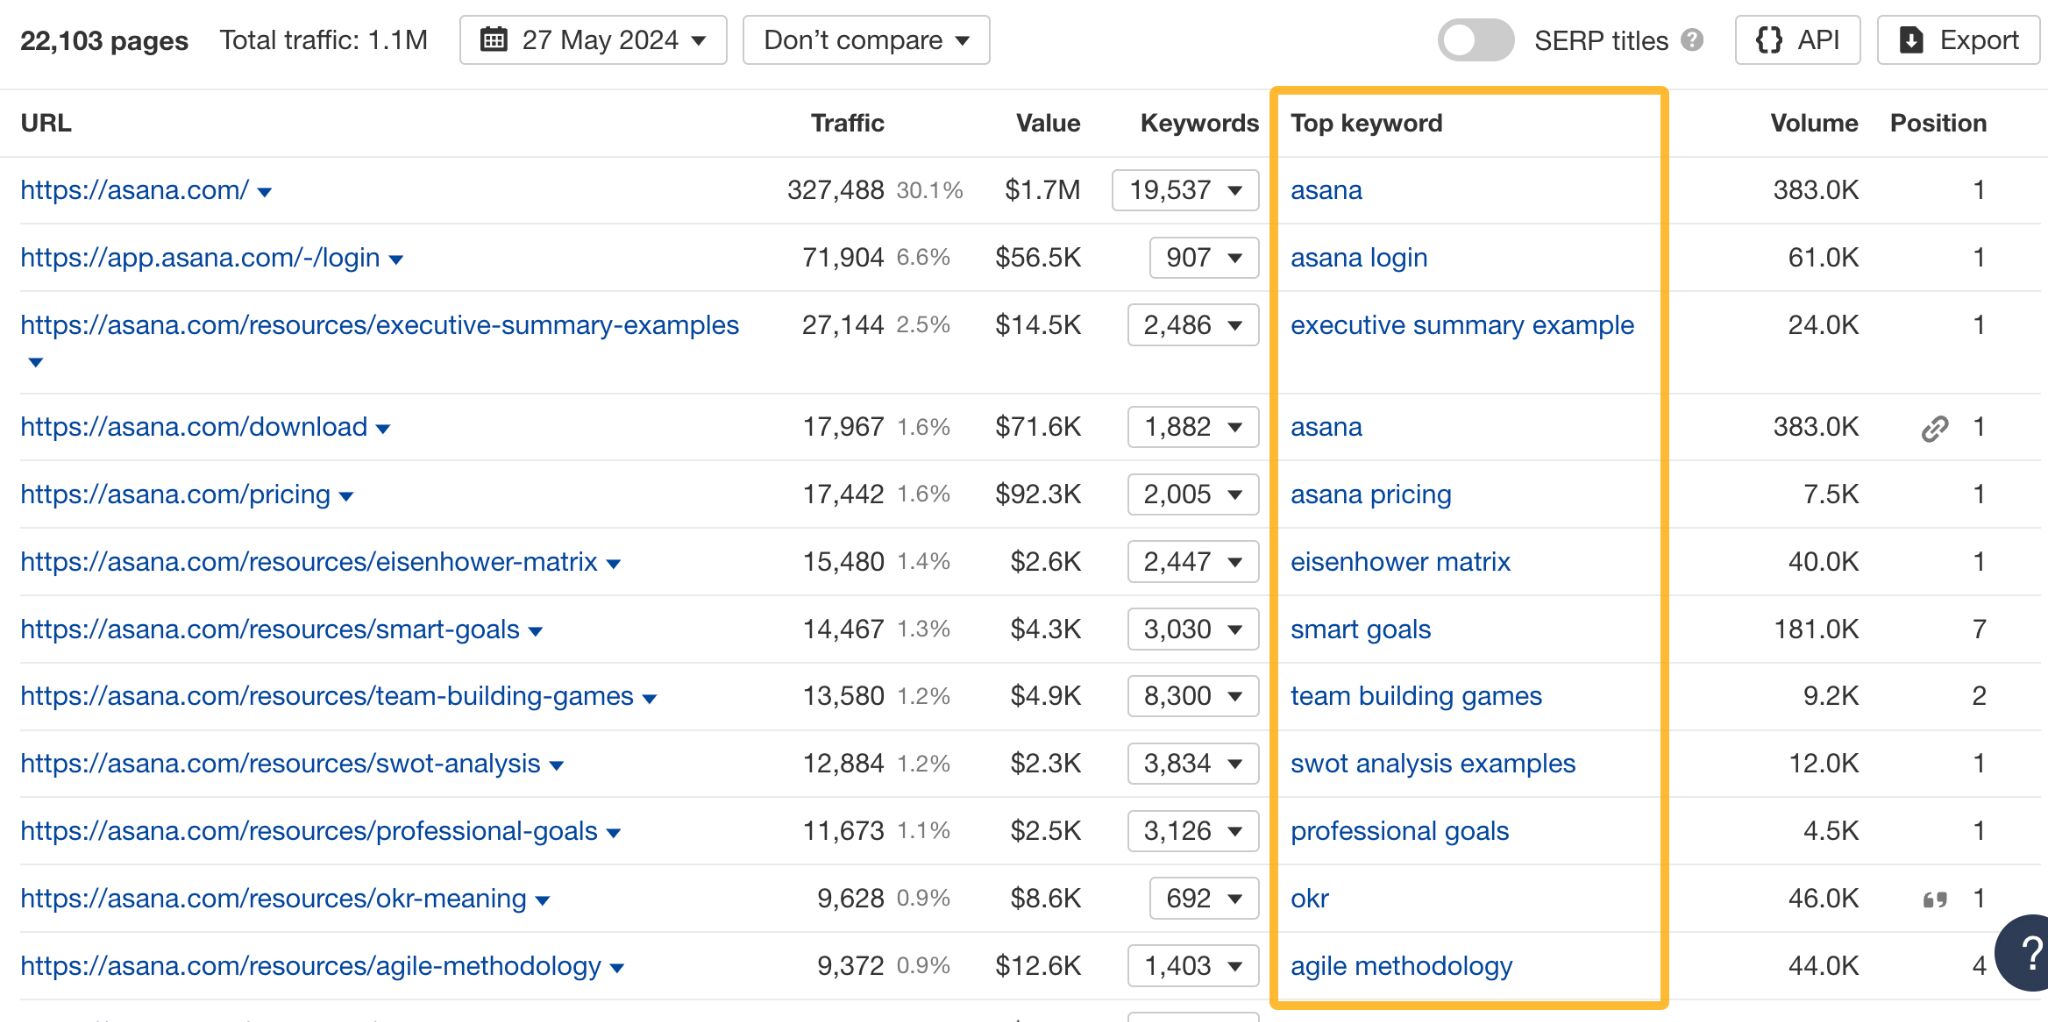Image resolution: width=2048 pixels, height=1022 pixels.
Task: Click the download icon in Export button
Action: click(1912, 40)
